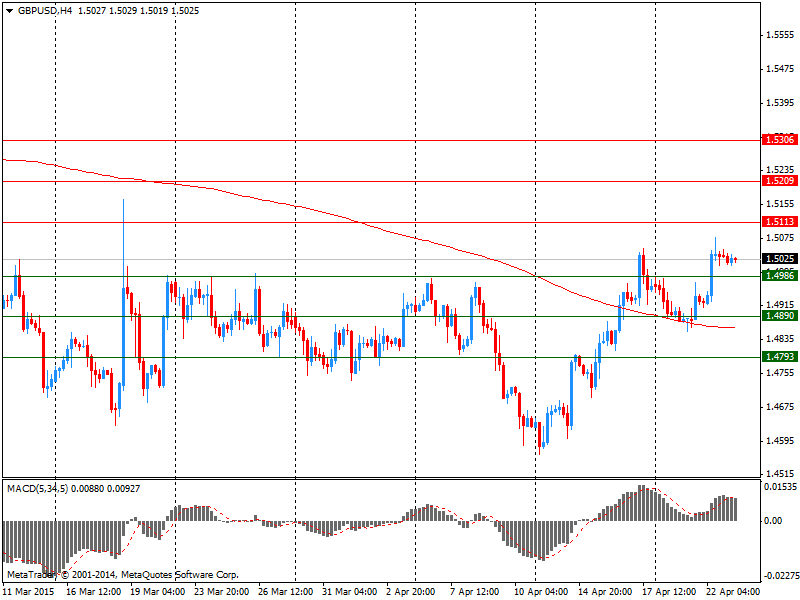Viewport: 800px width, 600px height.
Task: Click the 23 Mar 20:00 time label
Action: coord(221,592)
